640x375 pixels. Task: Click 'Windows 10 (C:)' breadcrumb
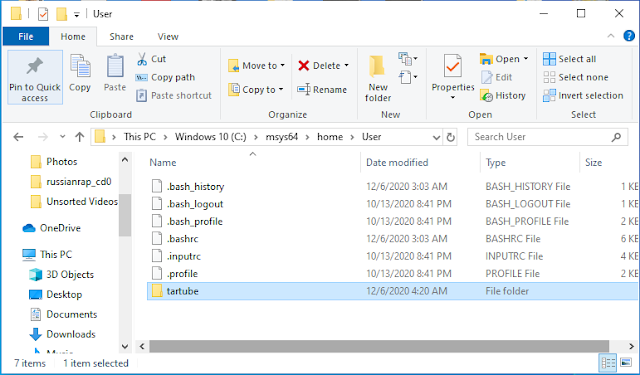(211, 137)
